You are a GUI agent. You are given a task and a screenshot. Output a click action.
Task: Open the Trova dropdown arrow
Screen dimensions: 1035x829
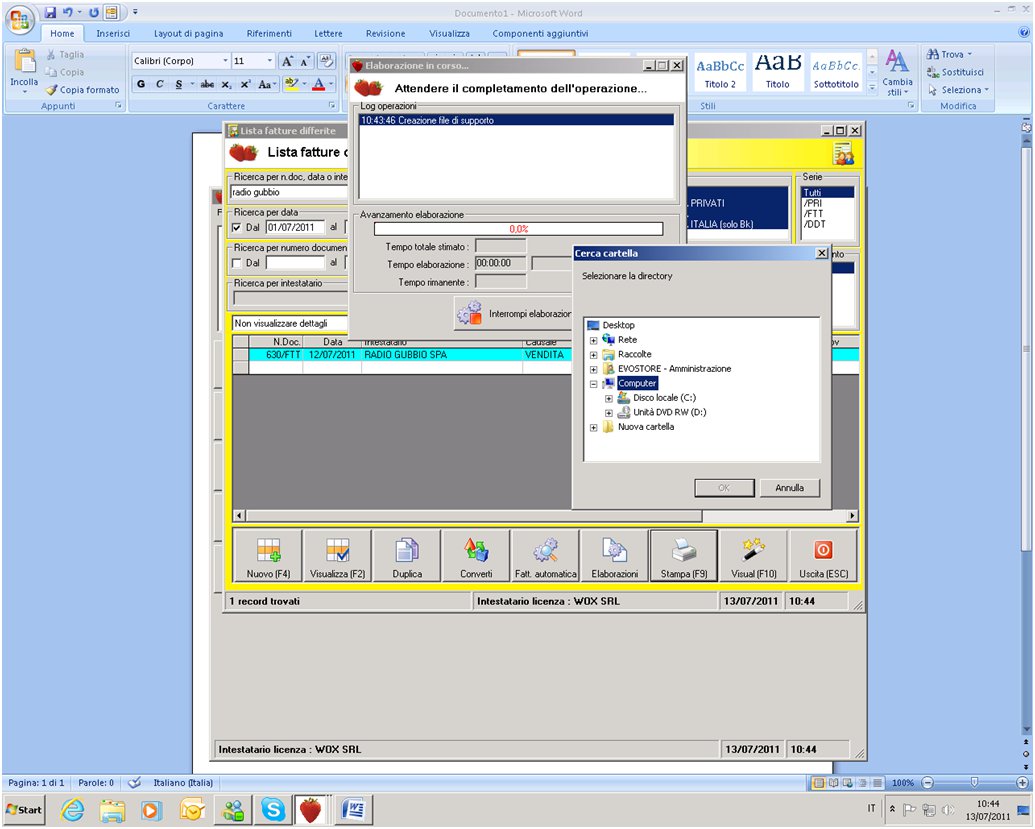tap(970, 54)
